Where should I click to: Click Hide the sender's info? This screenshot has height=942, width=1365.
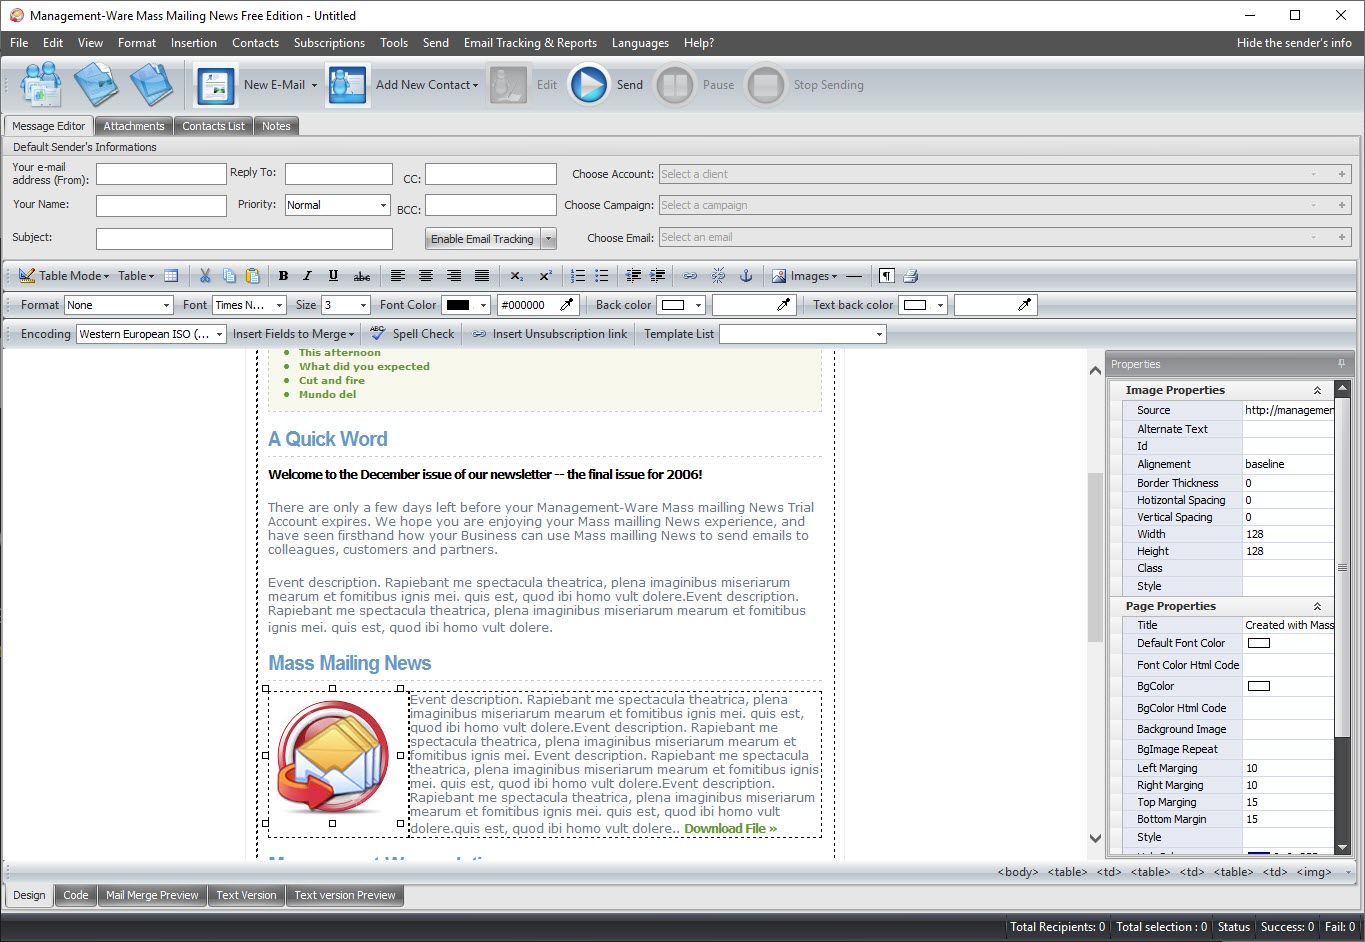click(x=1294, y=43)
